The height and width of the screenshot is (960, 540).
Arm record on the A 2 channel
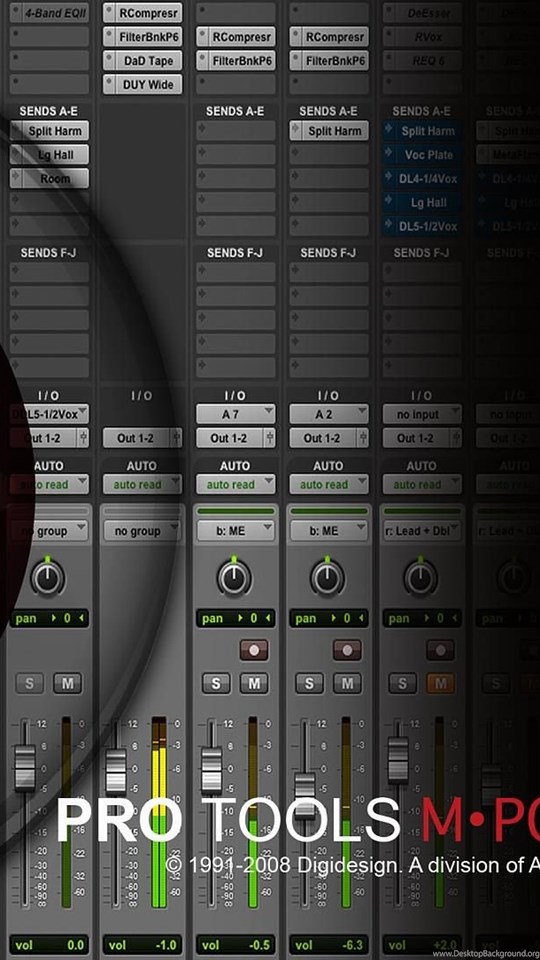347,650
